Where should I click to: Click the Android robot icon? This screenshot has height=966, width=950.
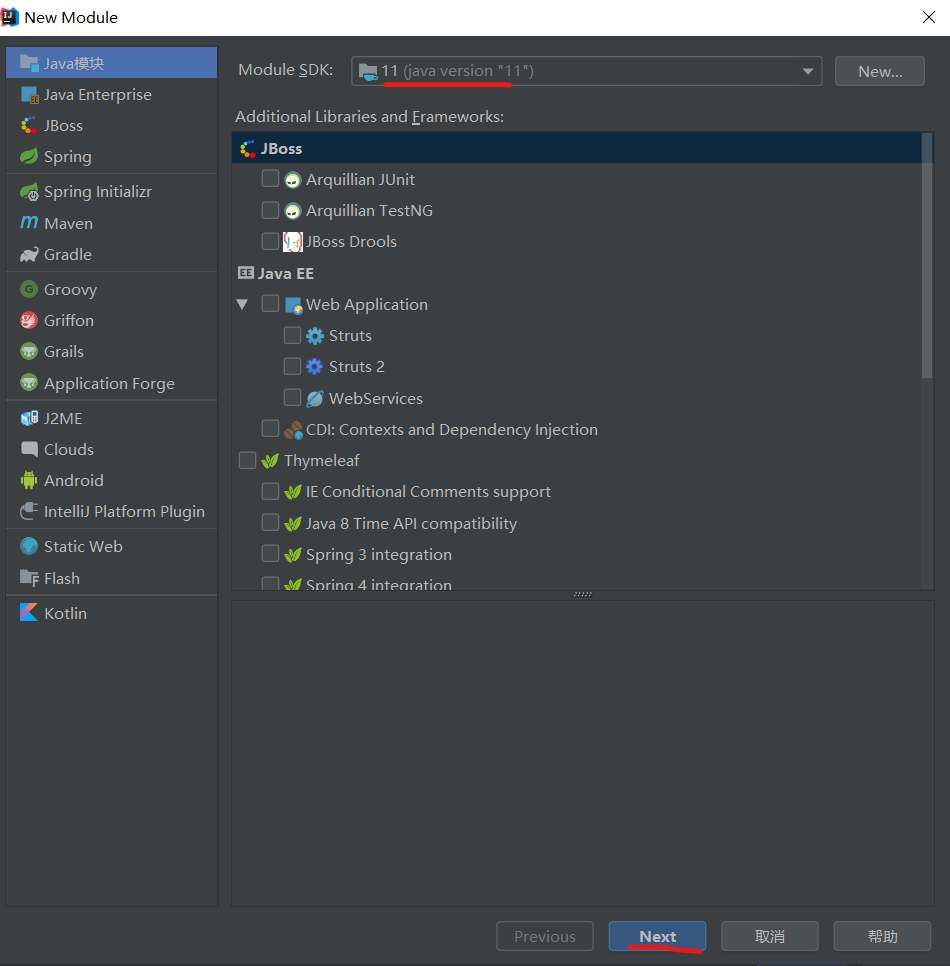[x=29, y=481]
